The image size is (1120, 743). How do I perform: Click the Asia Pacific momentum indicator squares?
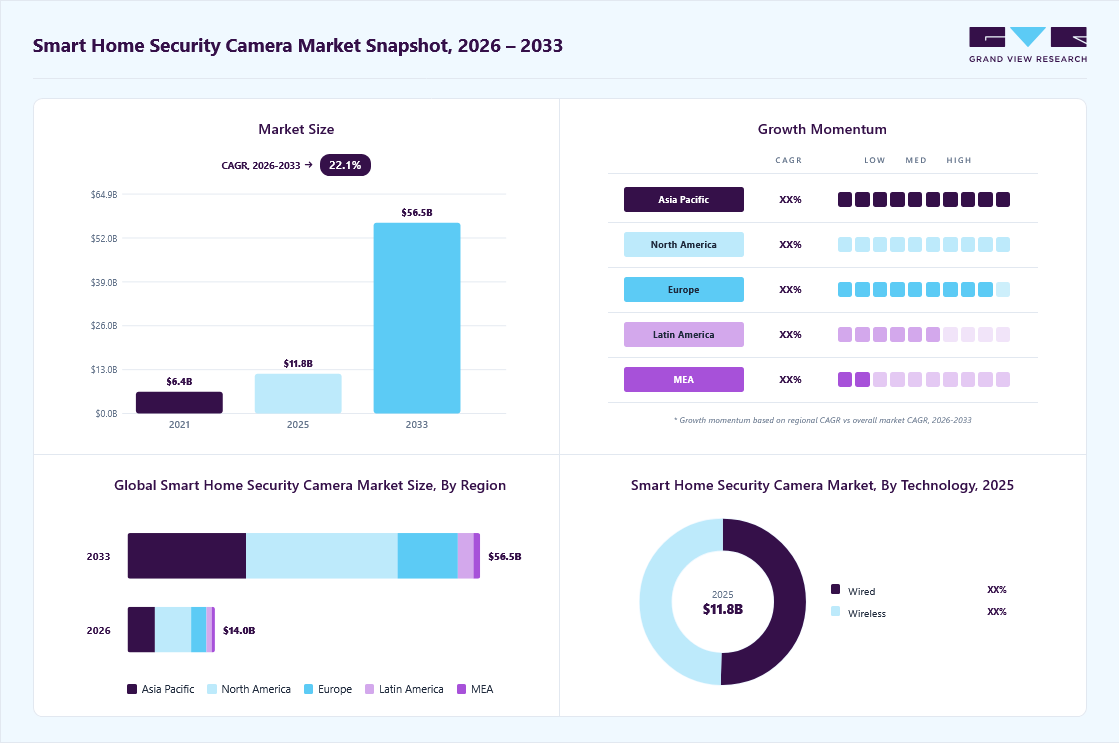pos(924,199)
